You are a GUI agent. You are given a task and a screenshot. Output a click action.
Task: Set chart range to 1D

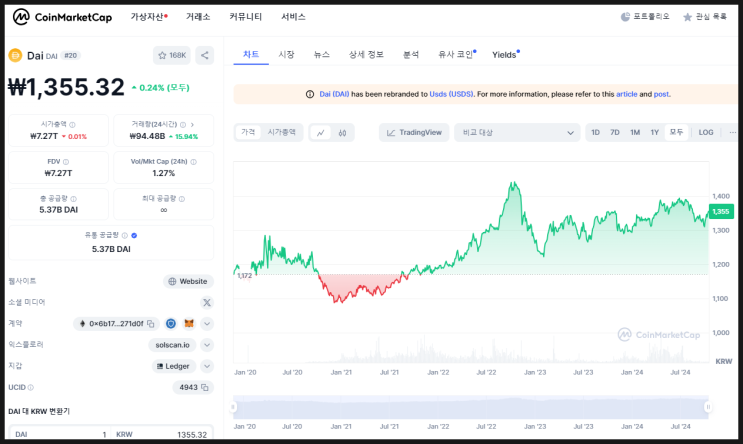[596, 133]
